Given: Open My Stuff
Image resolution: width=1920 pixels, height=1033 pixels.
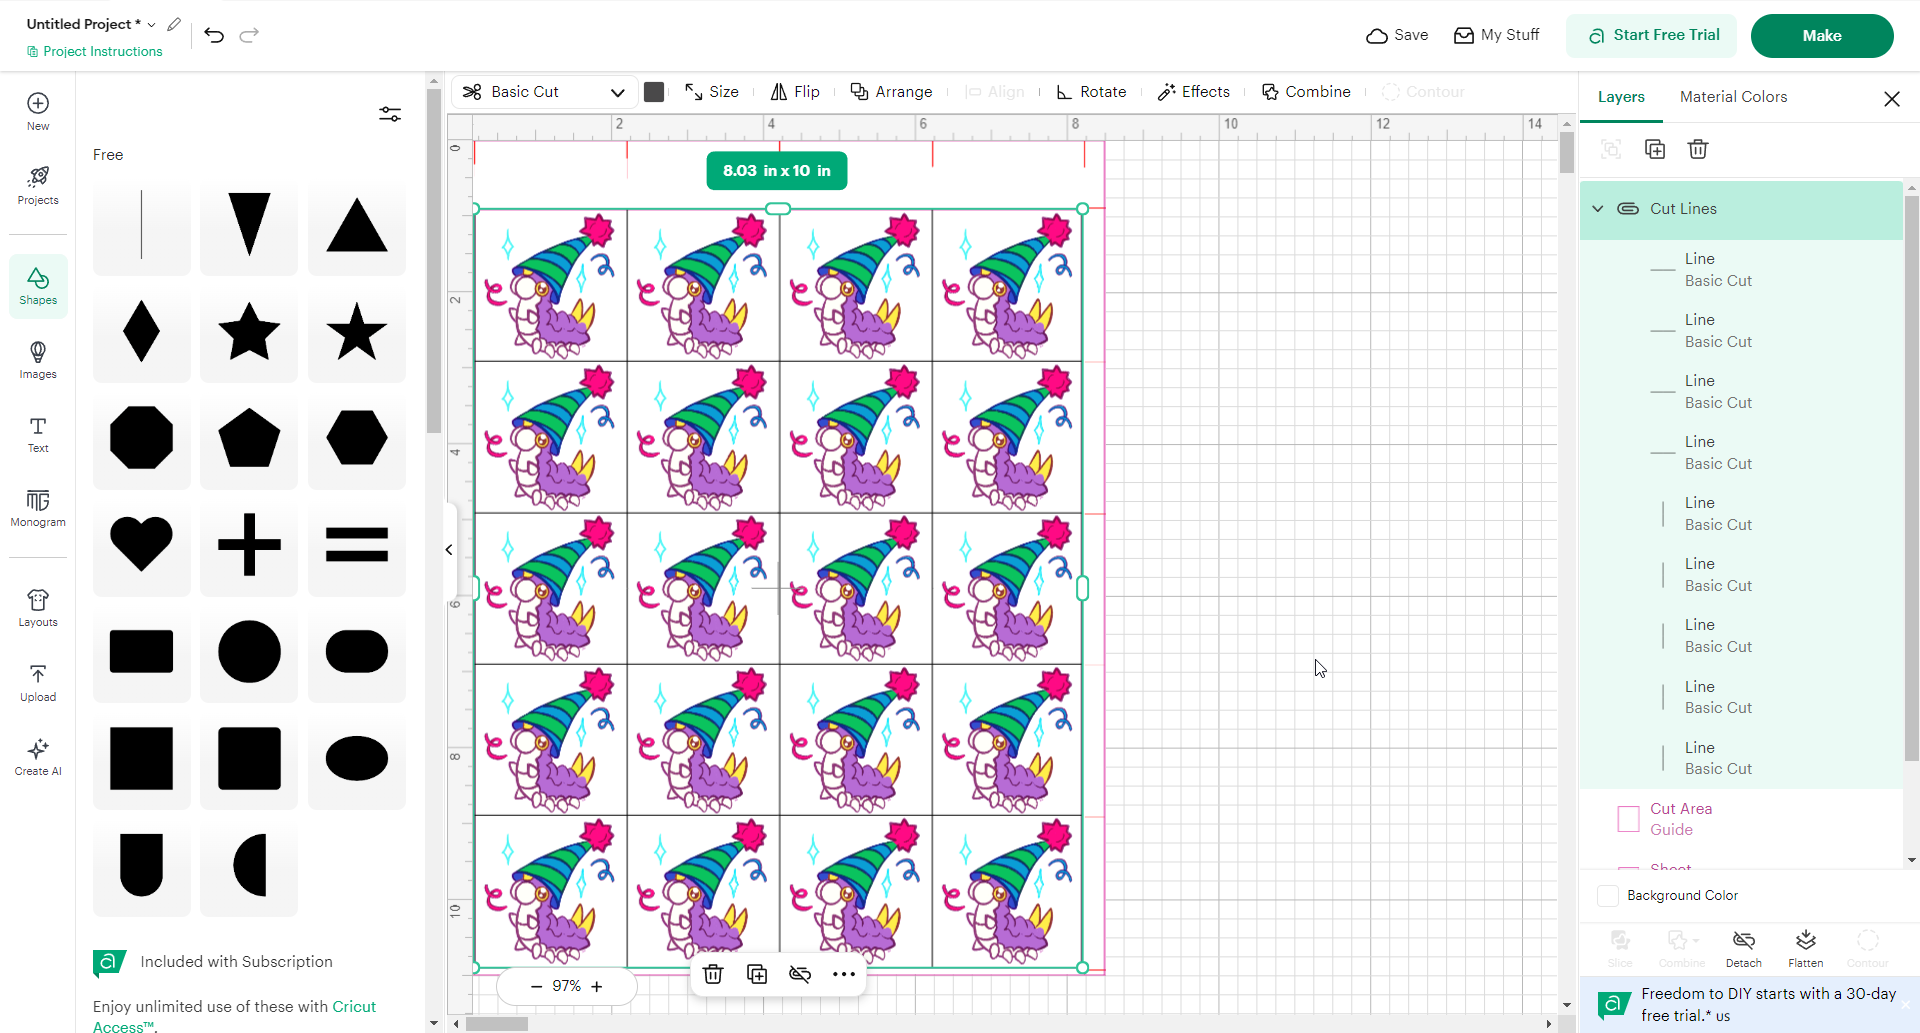Looking at the screenshot, I should click(x=1496, y=35).
